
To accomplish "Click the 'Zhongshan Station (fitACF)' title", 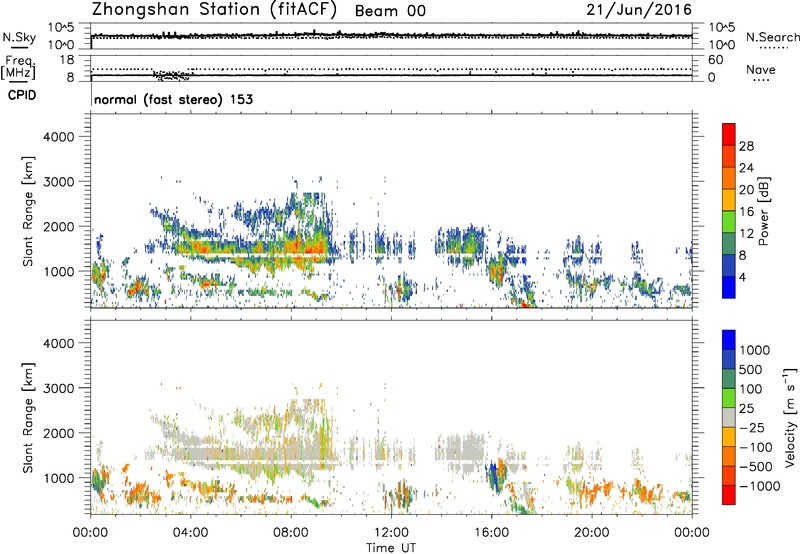I will coord(214,10).
